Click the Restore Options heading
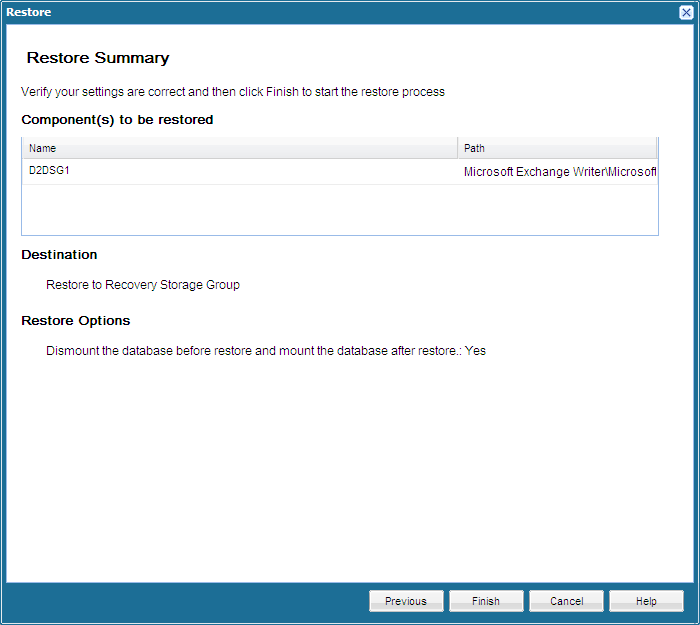This screenshot has height=625, width=700. [x=76, y=321]
